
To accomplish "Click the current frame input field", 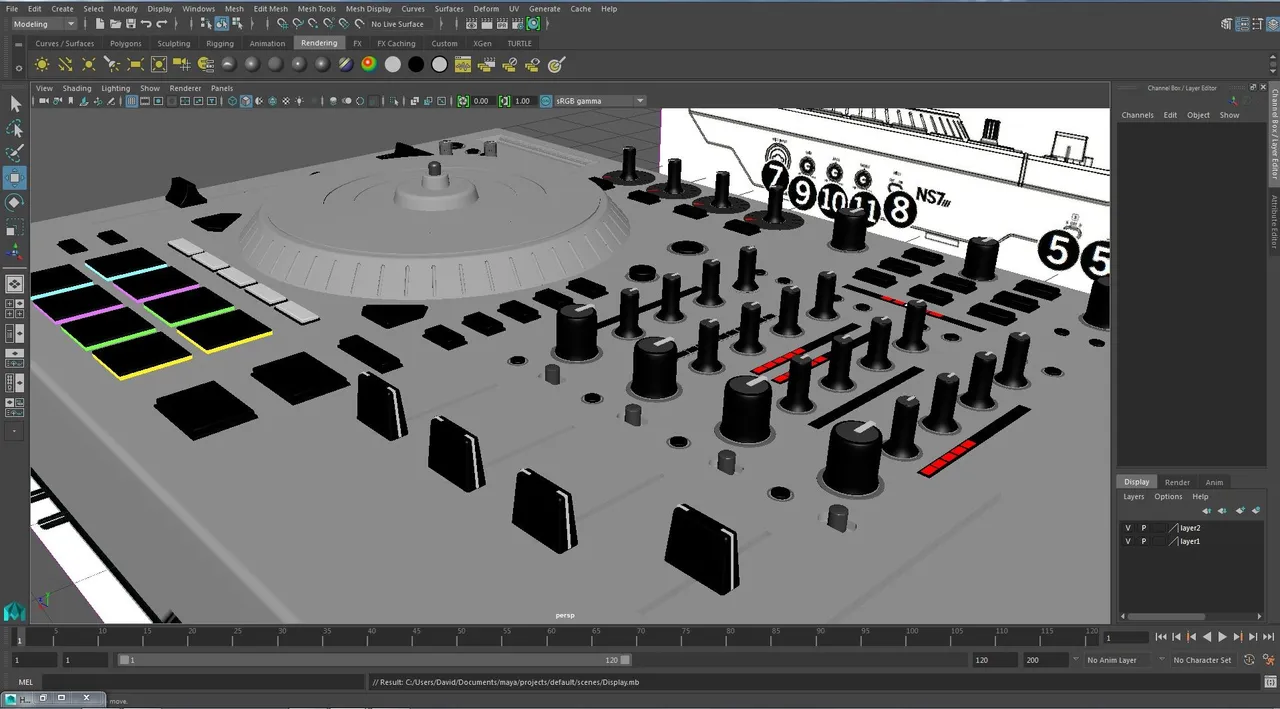I will [x=1126, y=637].
